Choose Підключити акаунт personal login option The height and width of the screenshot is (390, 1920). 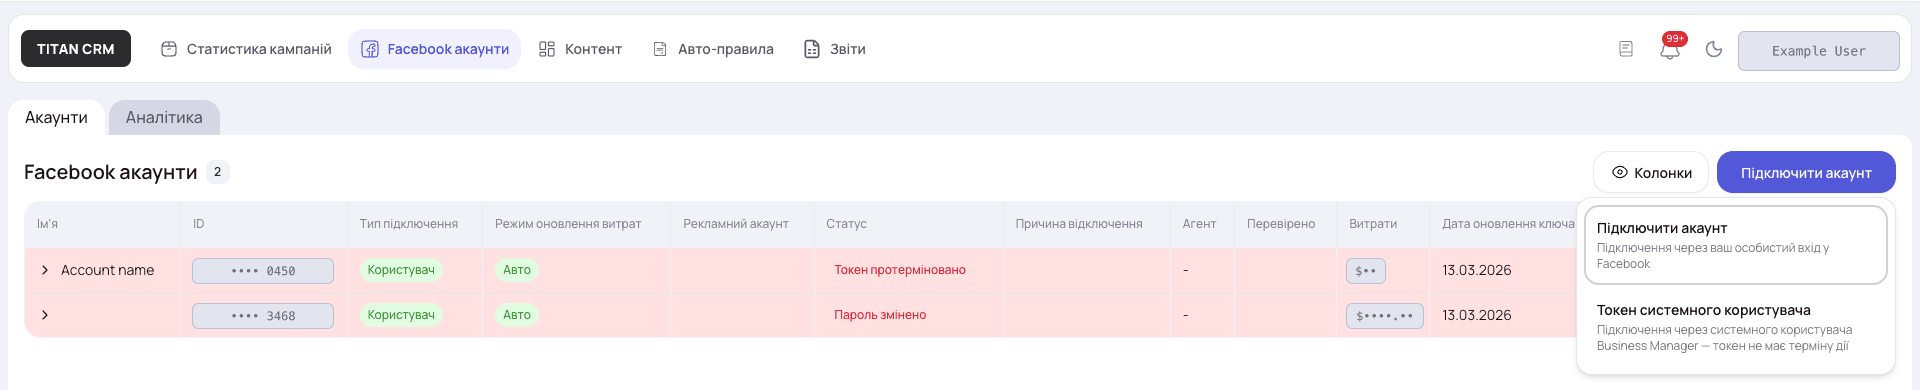click(1736, 245)
